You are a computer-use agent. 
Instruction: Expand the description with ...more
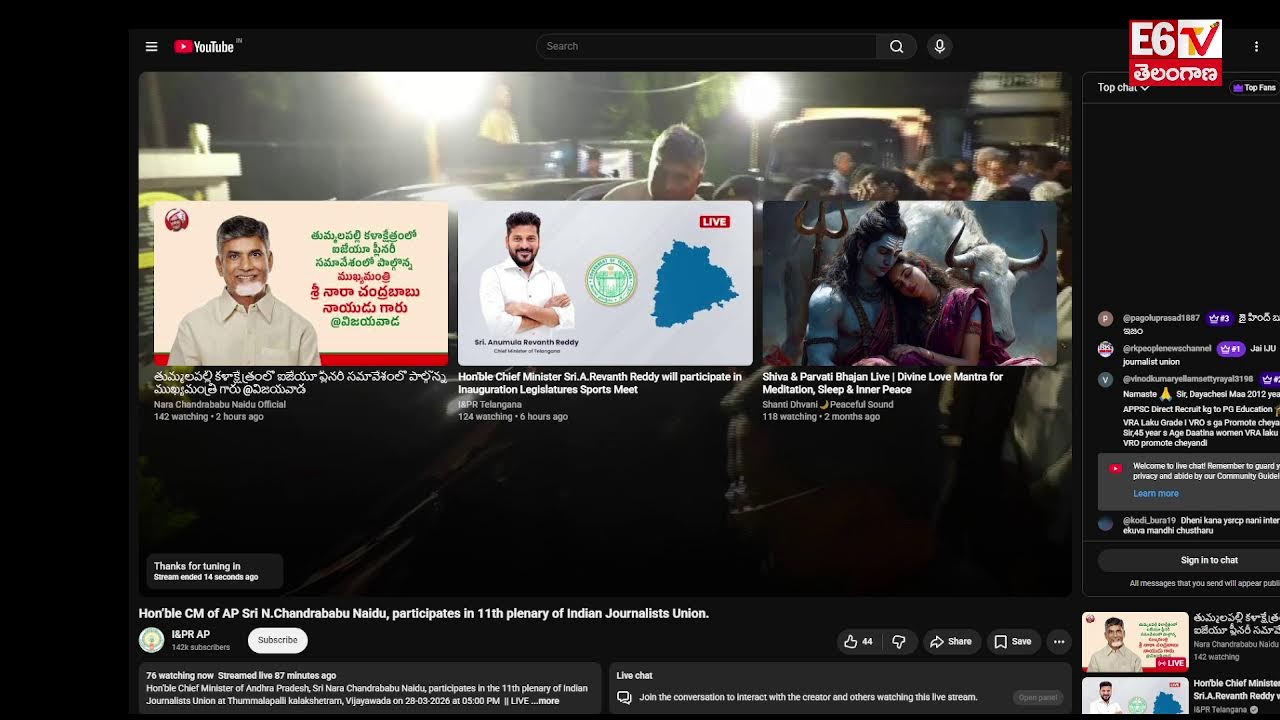click(x=545, y=701)
